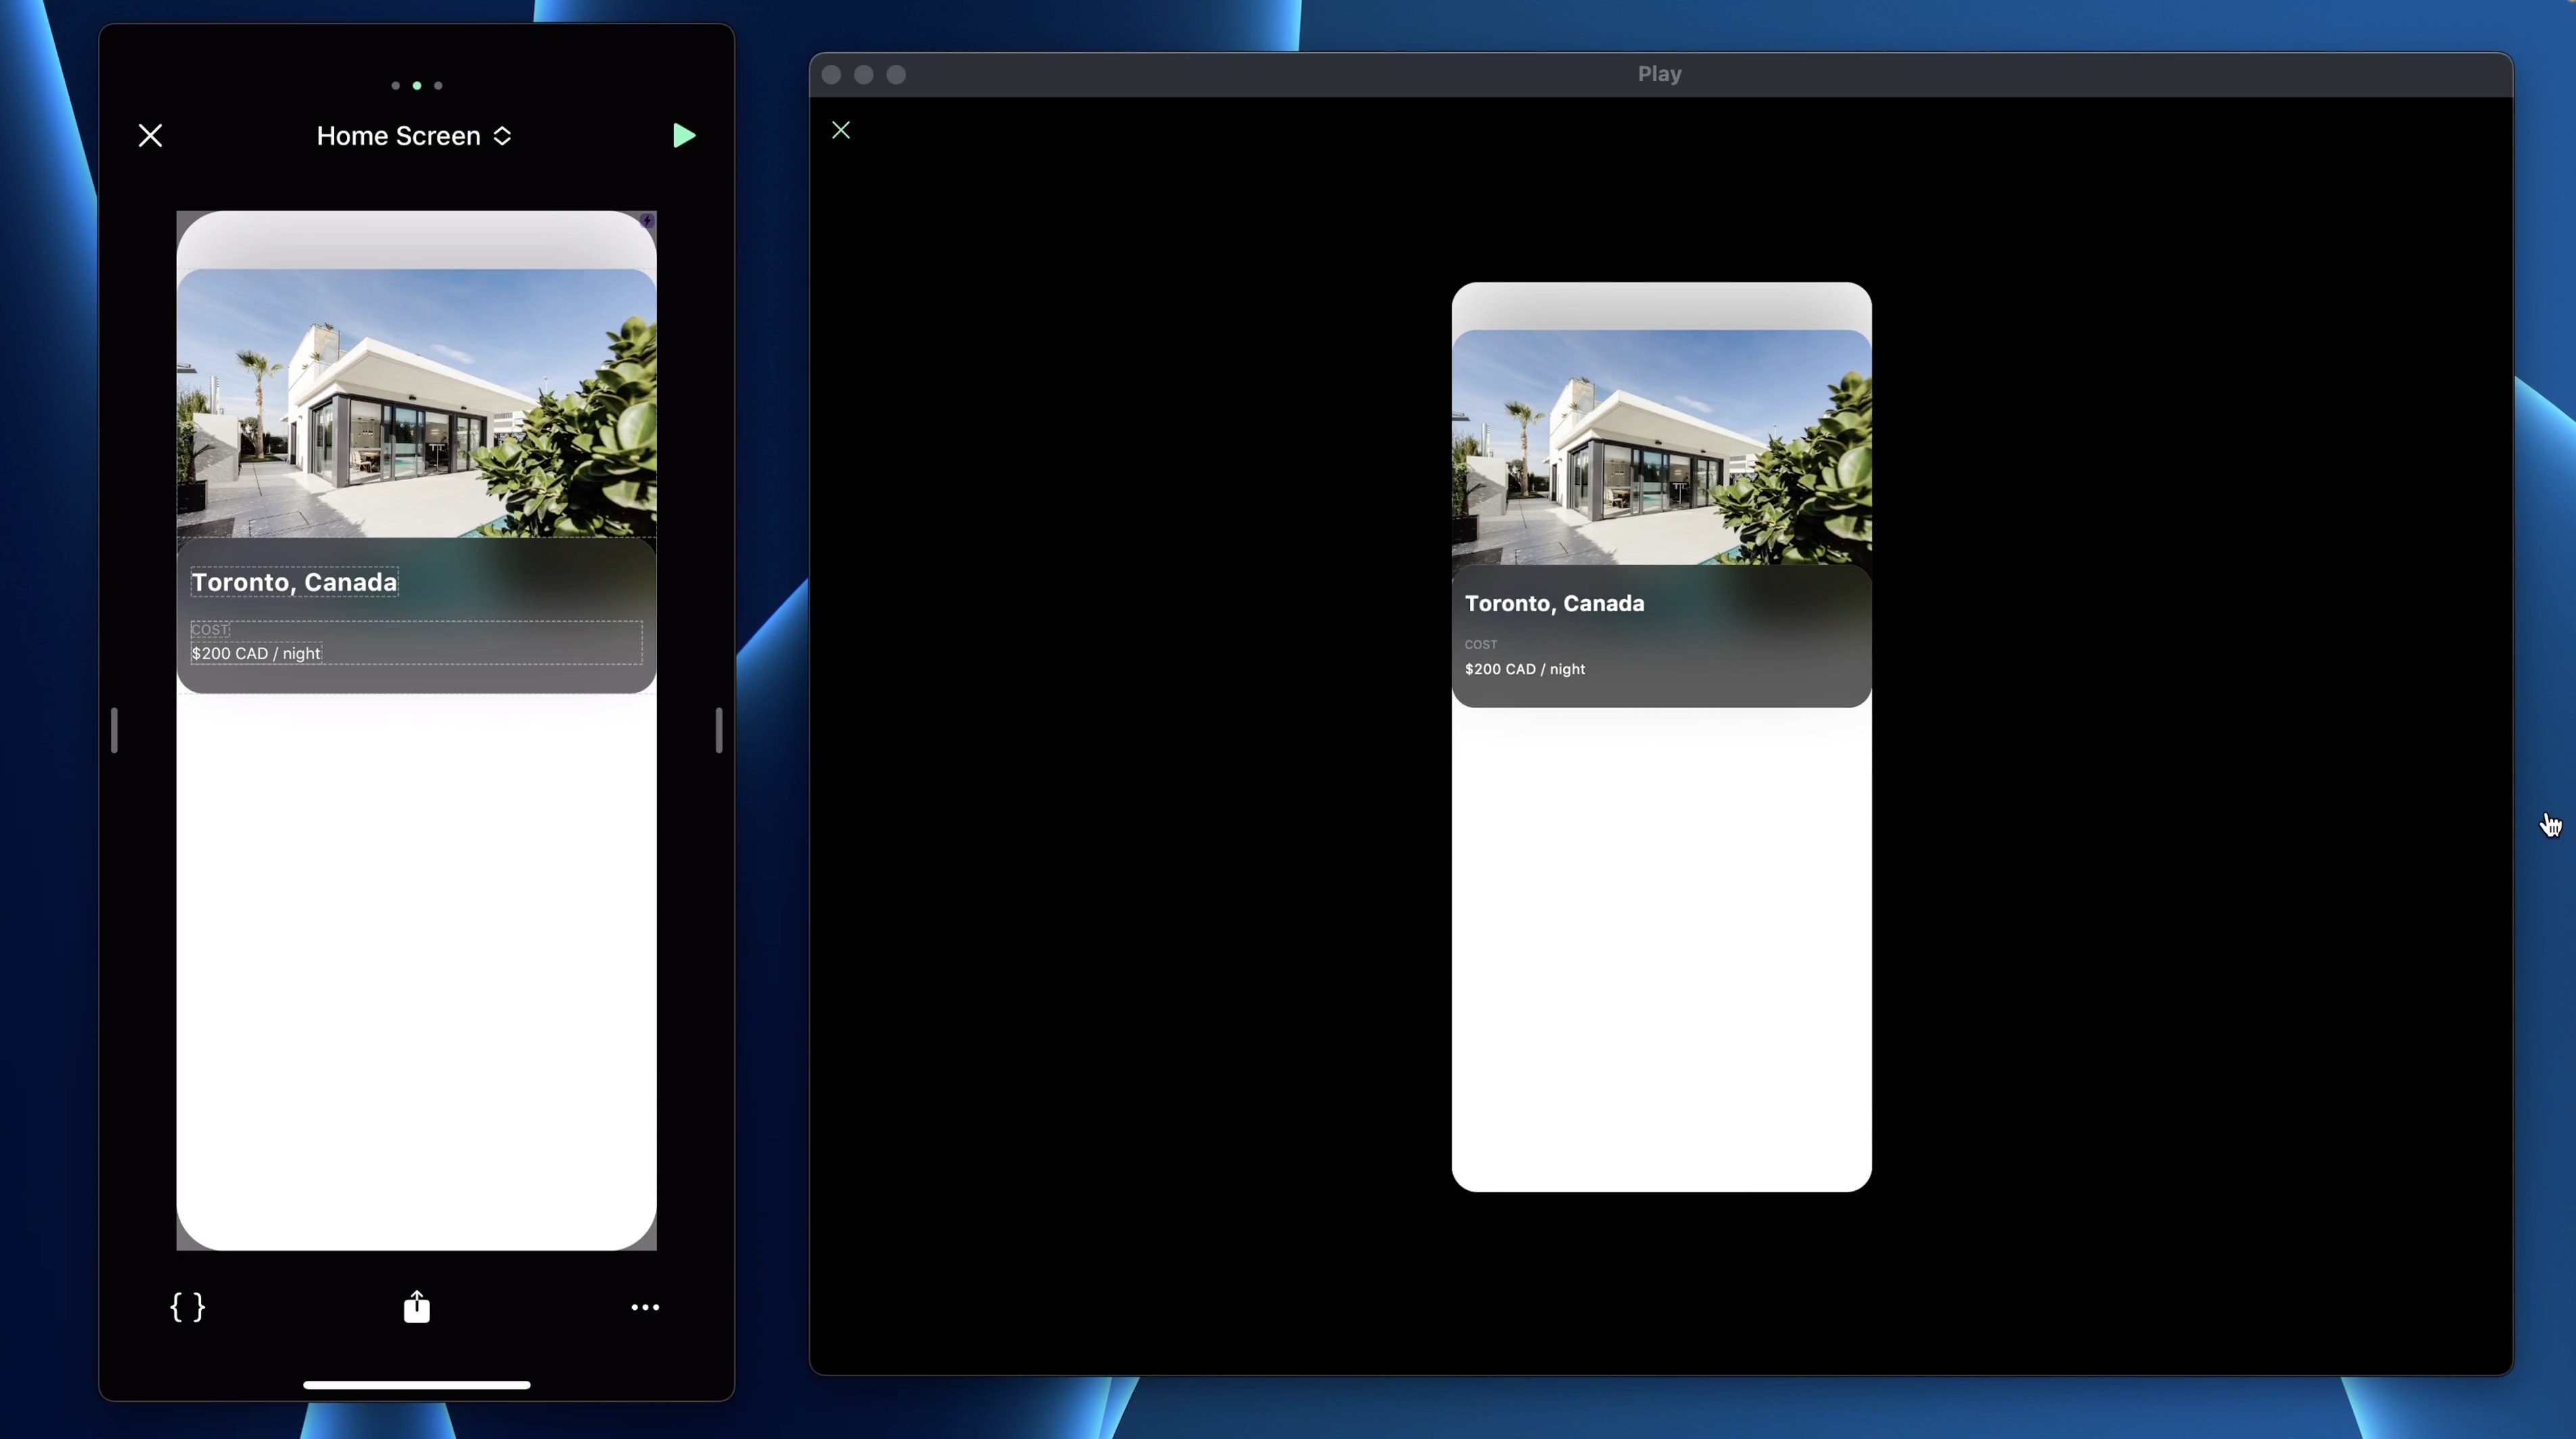Close the editor with the white X

[150, 136]
